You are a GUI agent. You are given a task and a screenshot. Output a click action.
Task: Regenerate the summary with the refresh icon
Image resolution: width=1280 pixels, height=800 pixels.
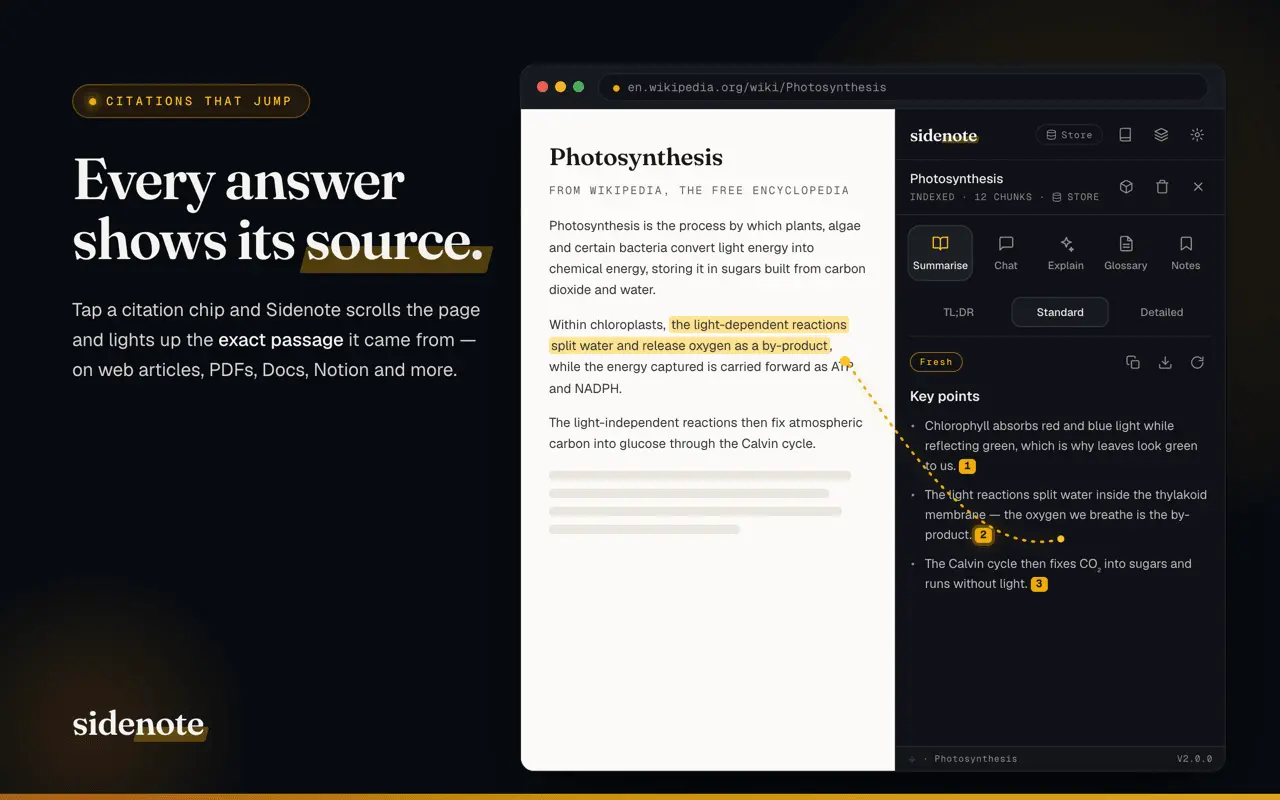coord(1197,362)
